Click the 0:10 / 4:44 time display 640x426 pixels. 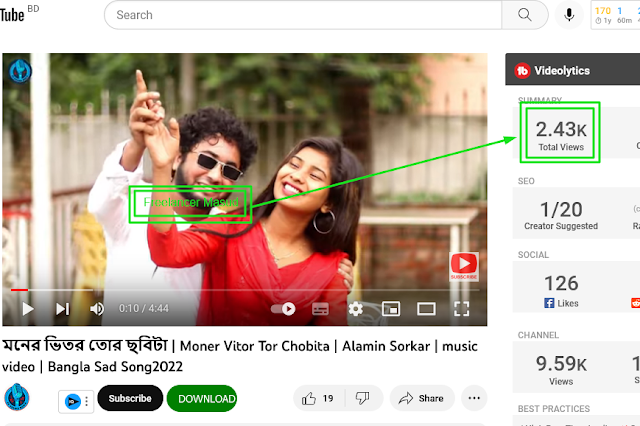coord(144,308)
